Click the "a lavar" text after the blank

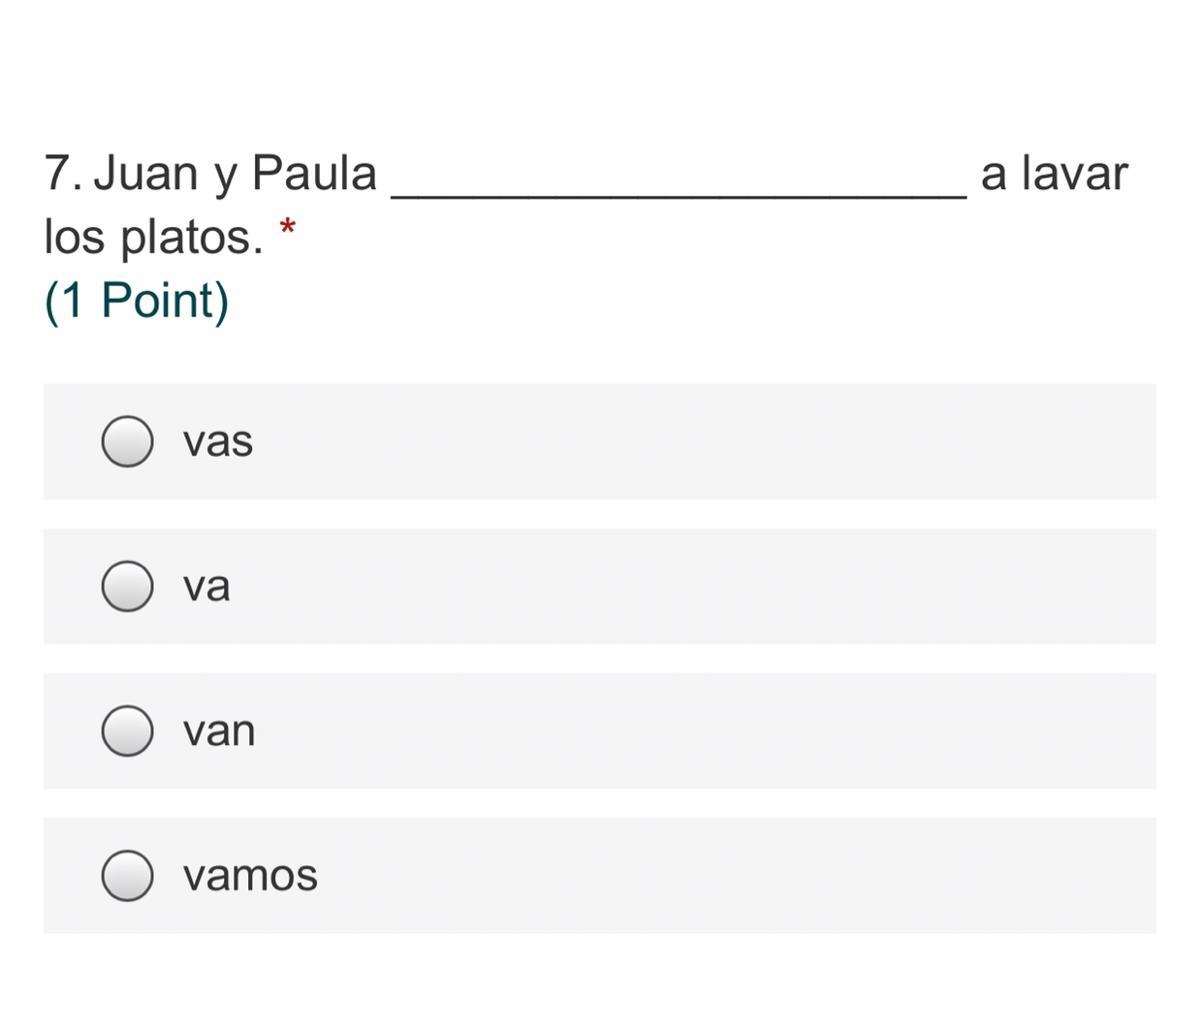[1054, 173]
